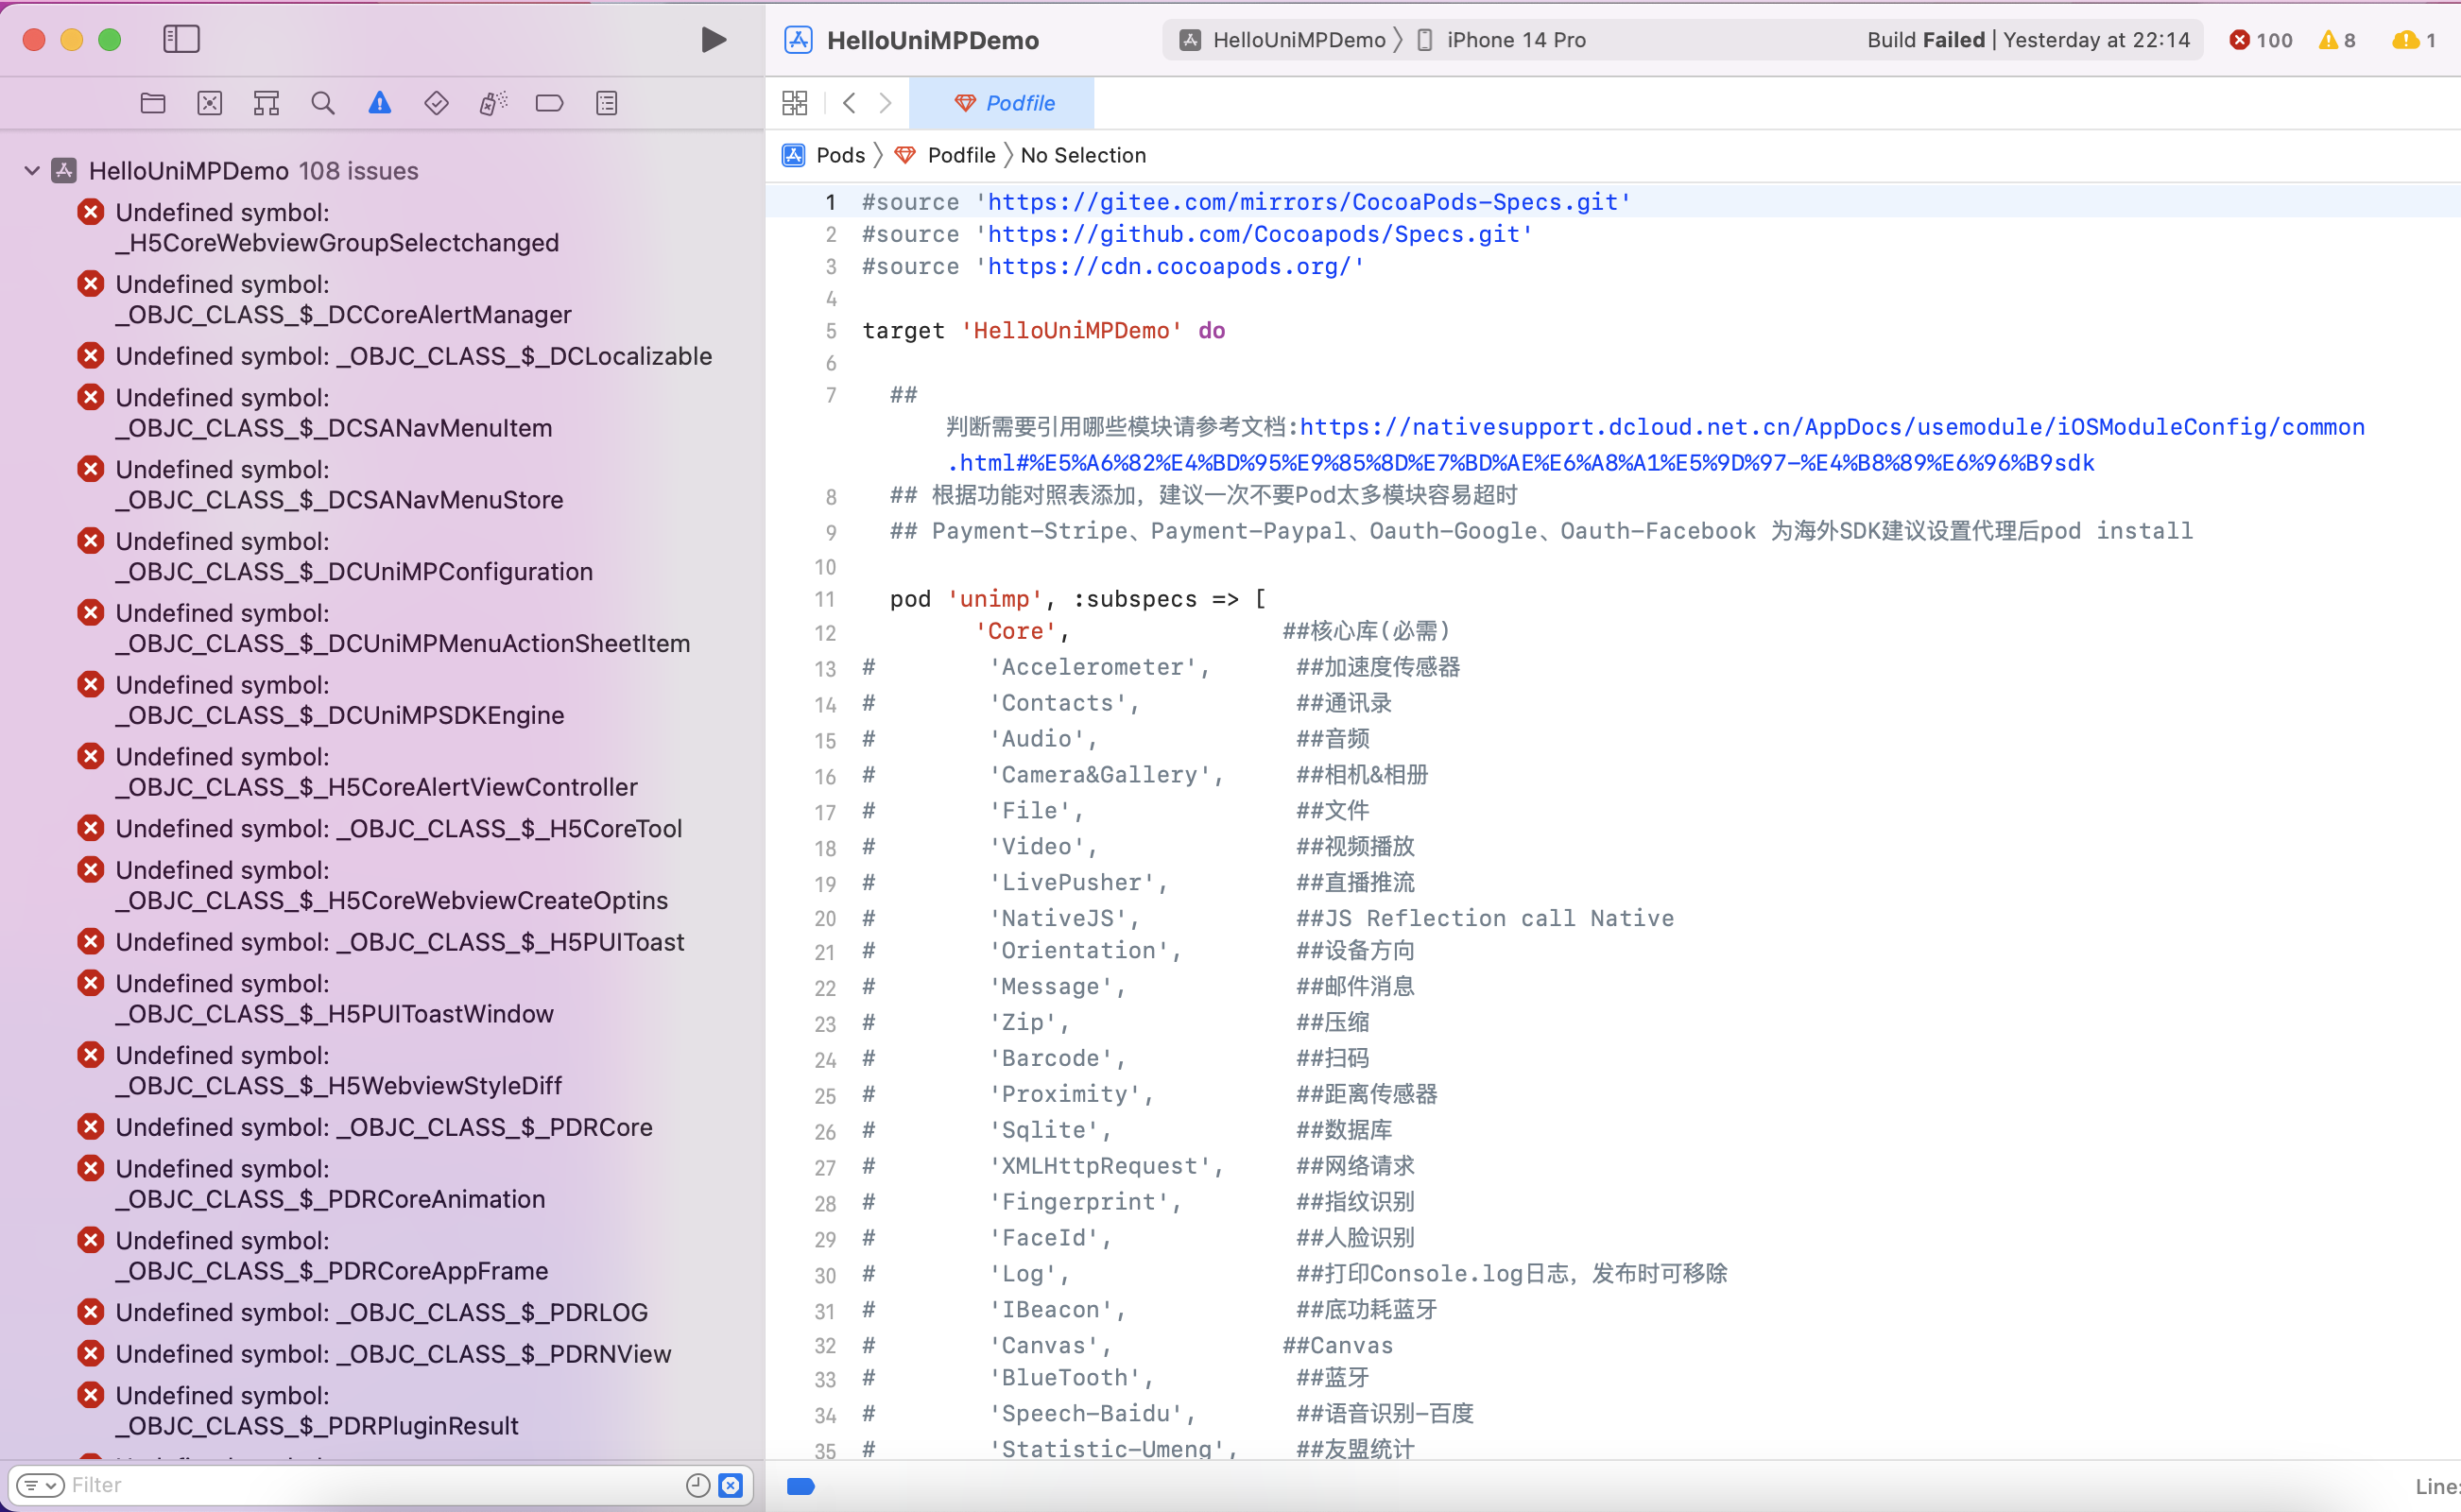Image resolution: width=2461 pixels, height=1512 pixels.
Task: Open the Find navigator magnifier
Action: tap(323, 103)
